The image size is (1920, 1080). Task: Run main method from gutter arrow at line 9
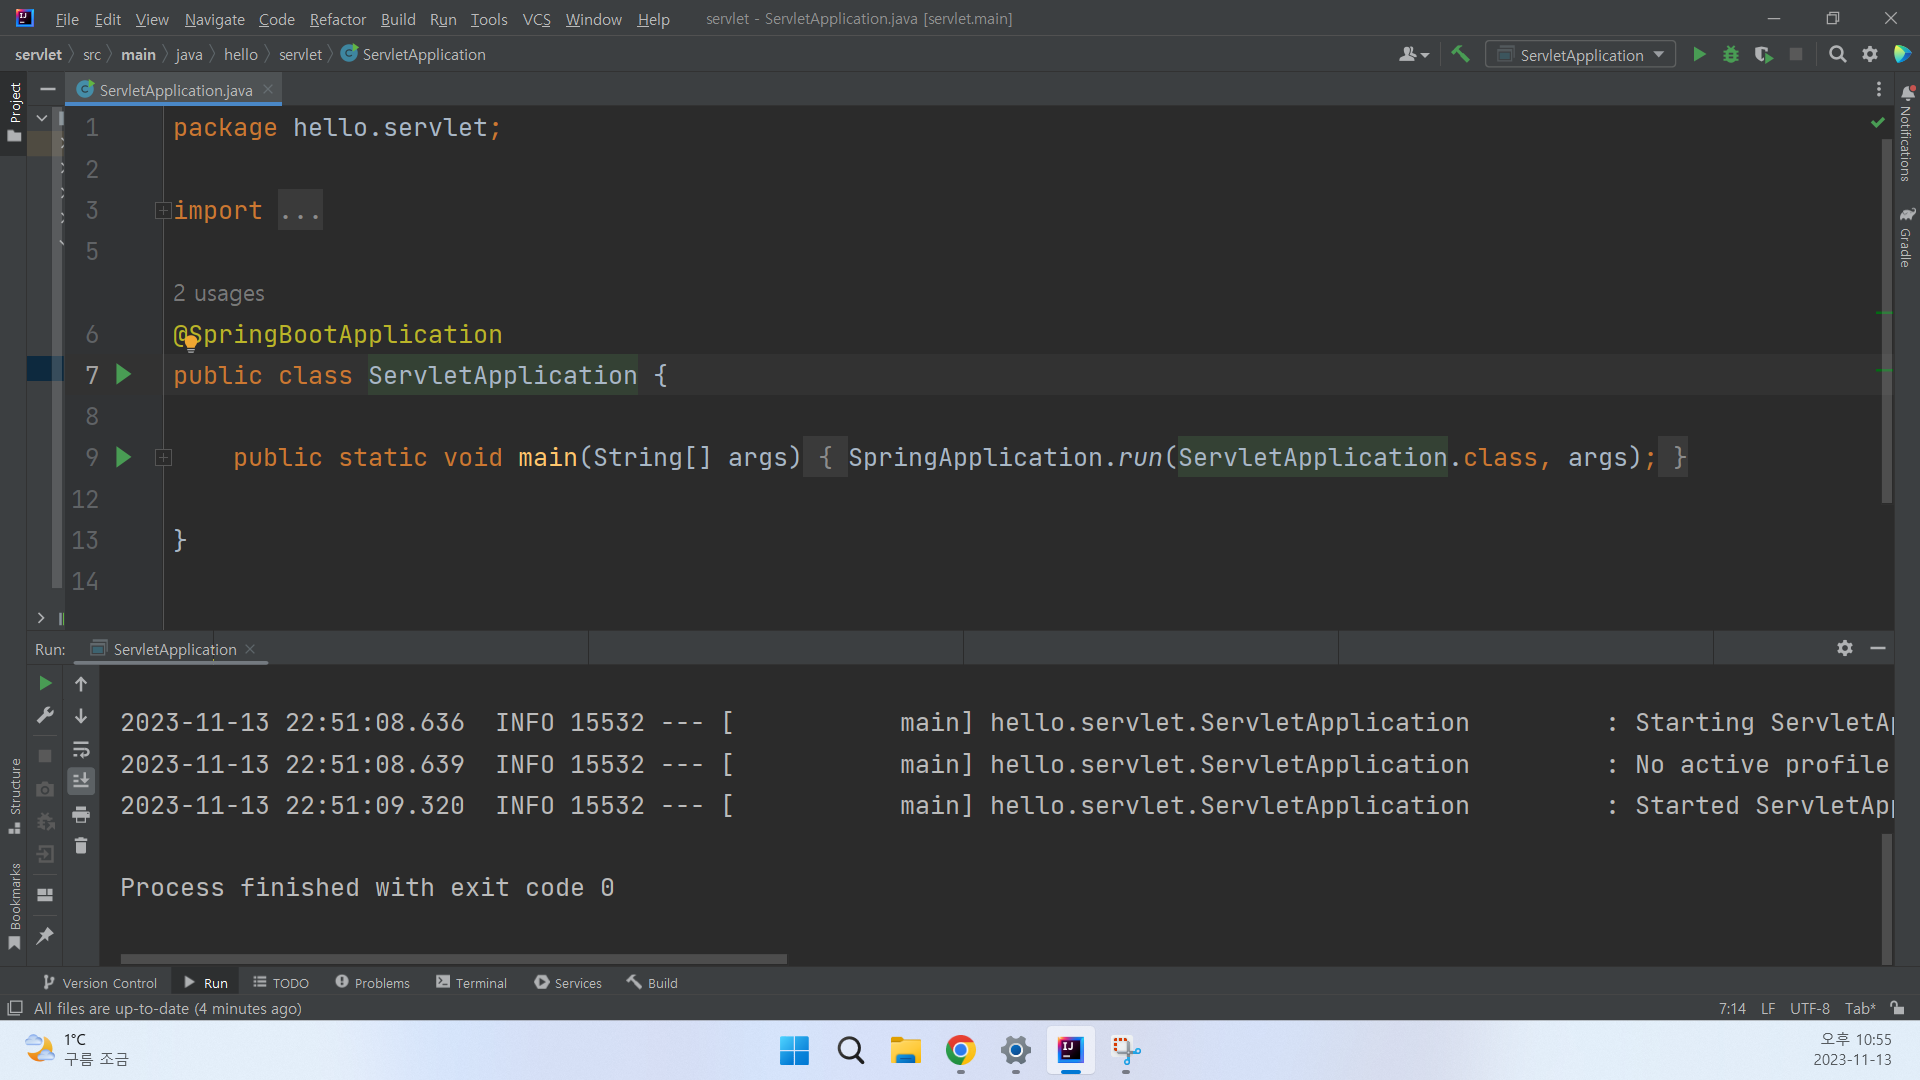(x=123, y=458)
